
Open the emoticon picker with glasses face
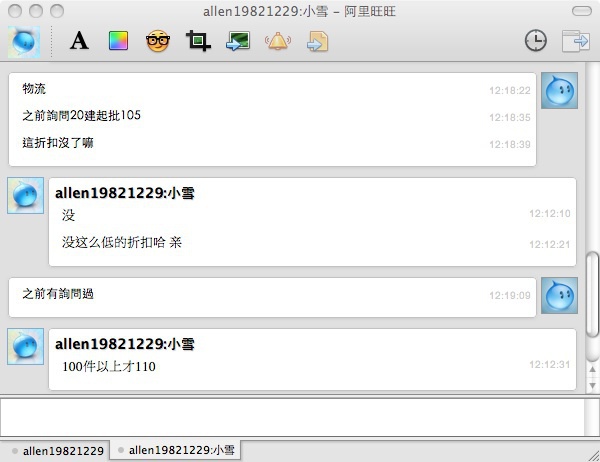(x=158, y=41)
